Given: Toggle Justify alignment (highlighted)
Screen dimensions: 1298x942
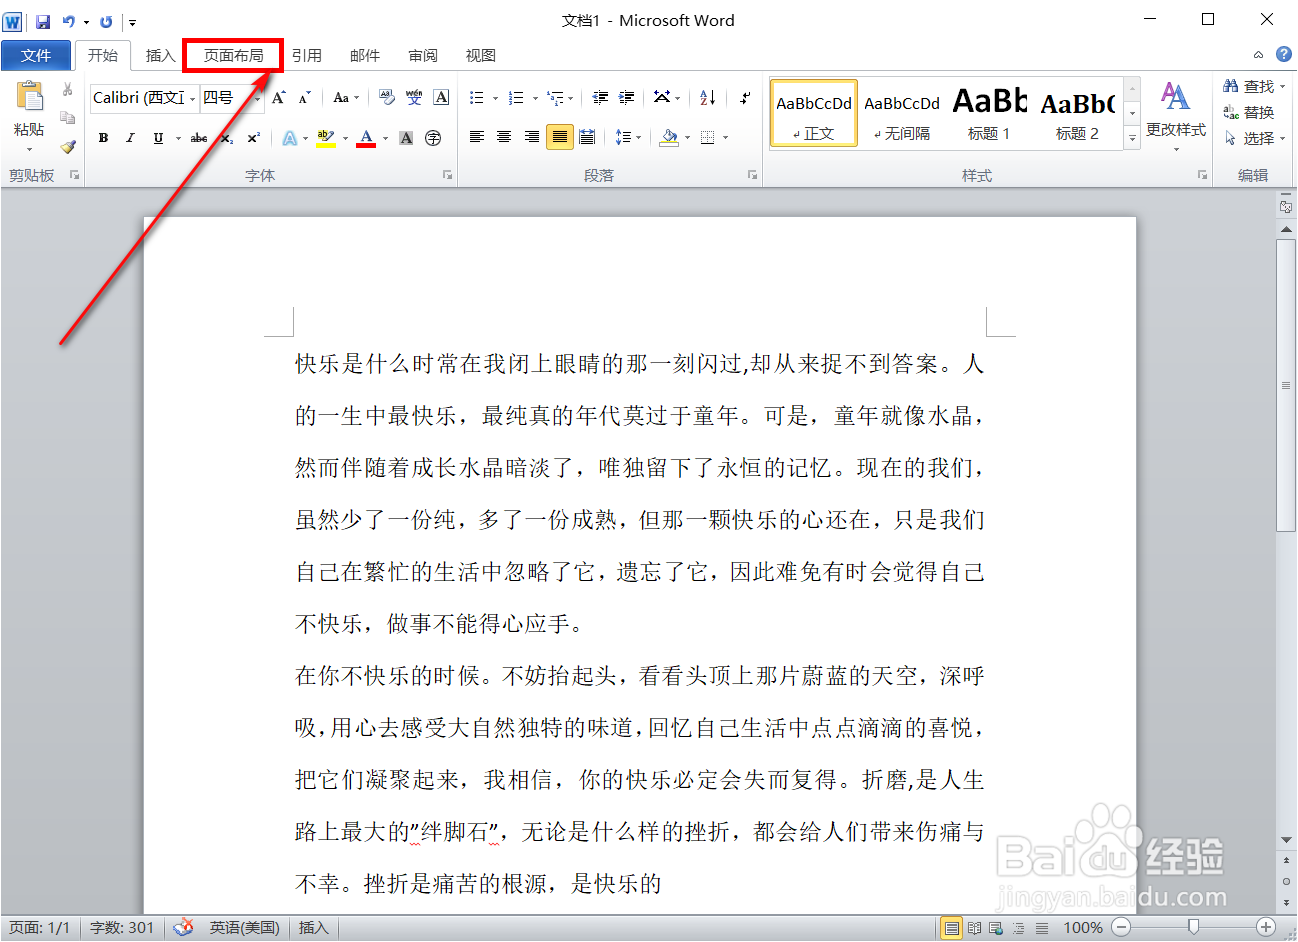Looking at the screenshot, I should tap(560, 137).
